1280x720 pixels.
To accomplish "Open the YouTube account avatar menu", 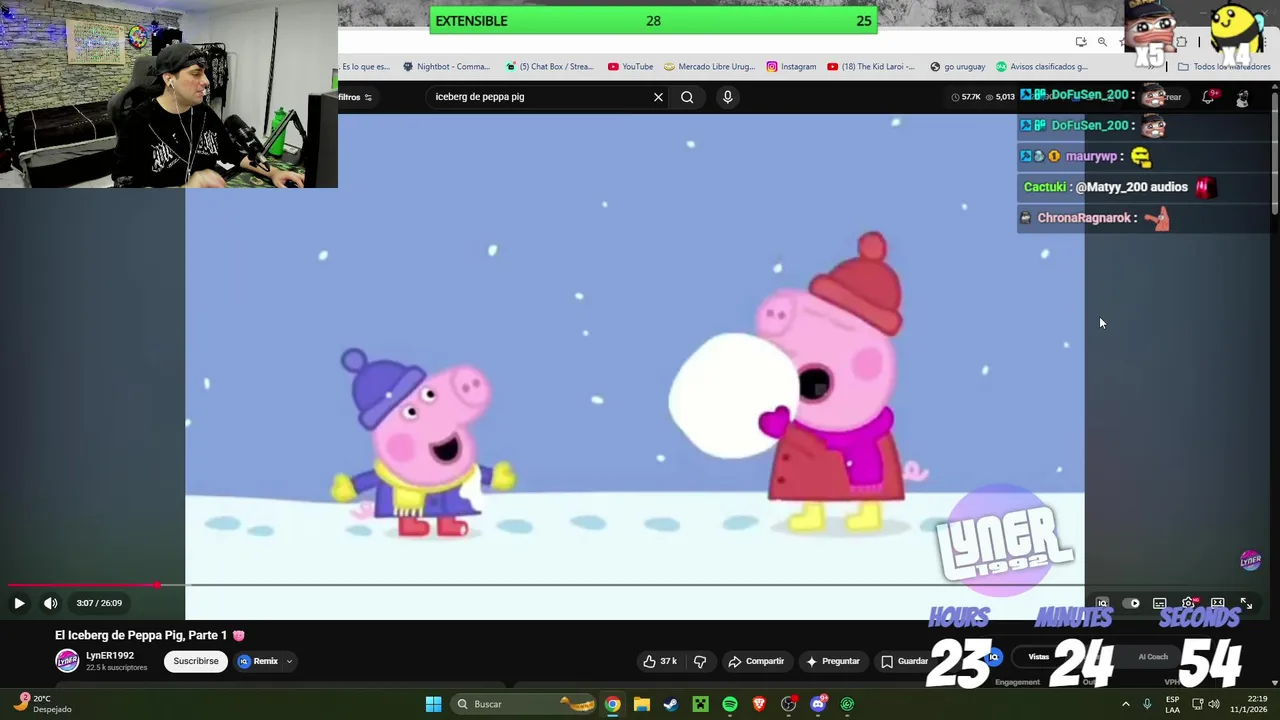I will click(x=1241, y=97).
